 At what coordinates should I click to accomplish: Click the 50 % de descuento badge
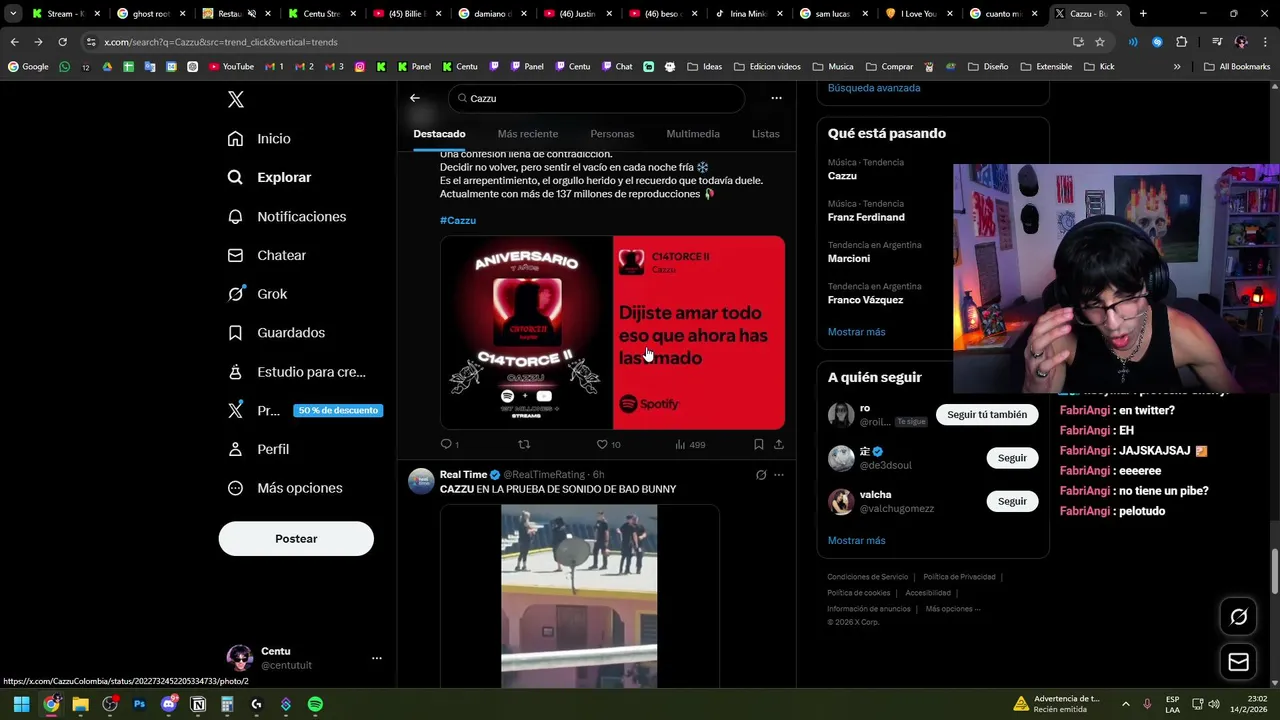click(x=338, y=410)
